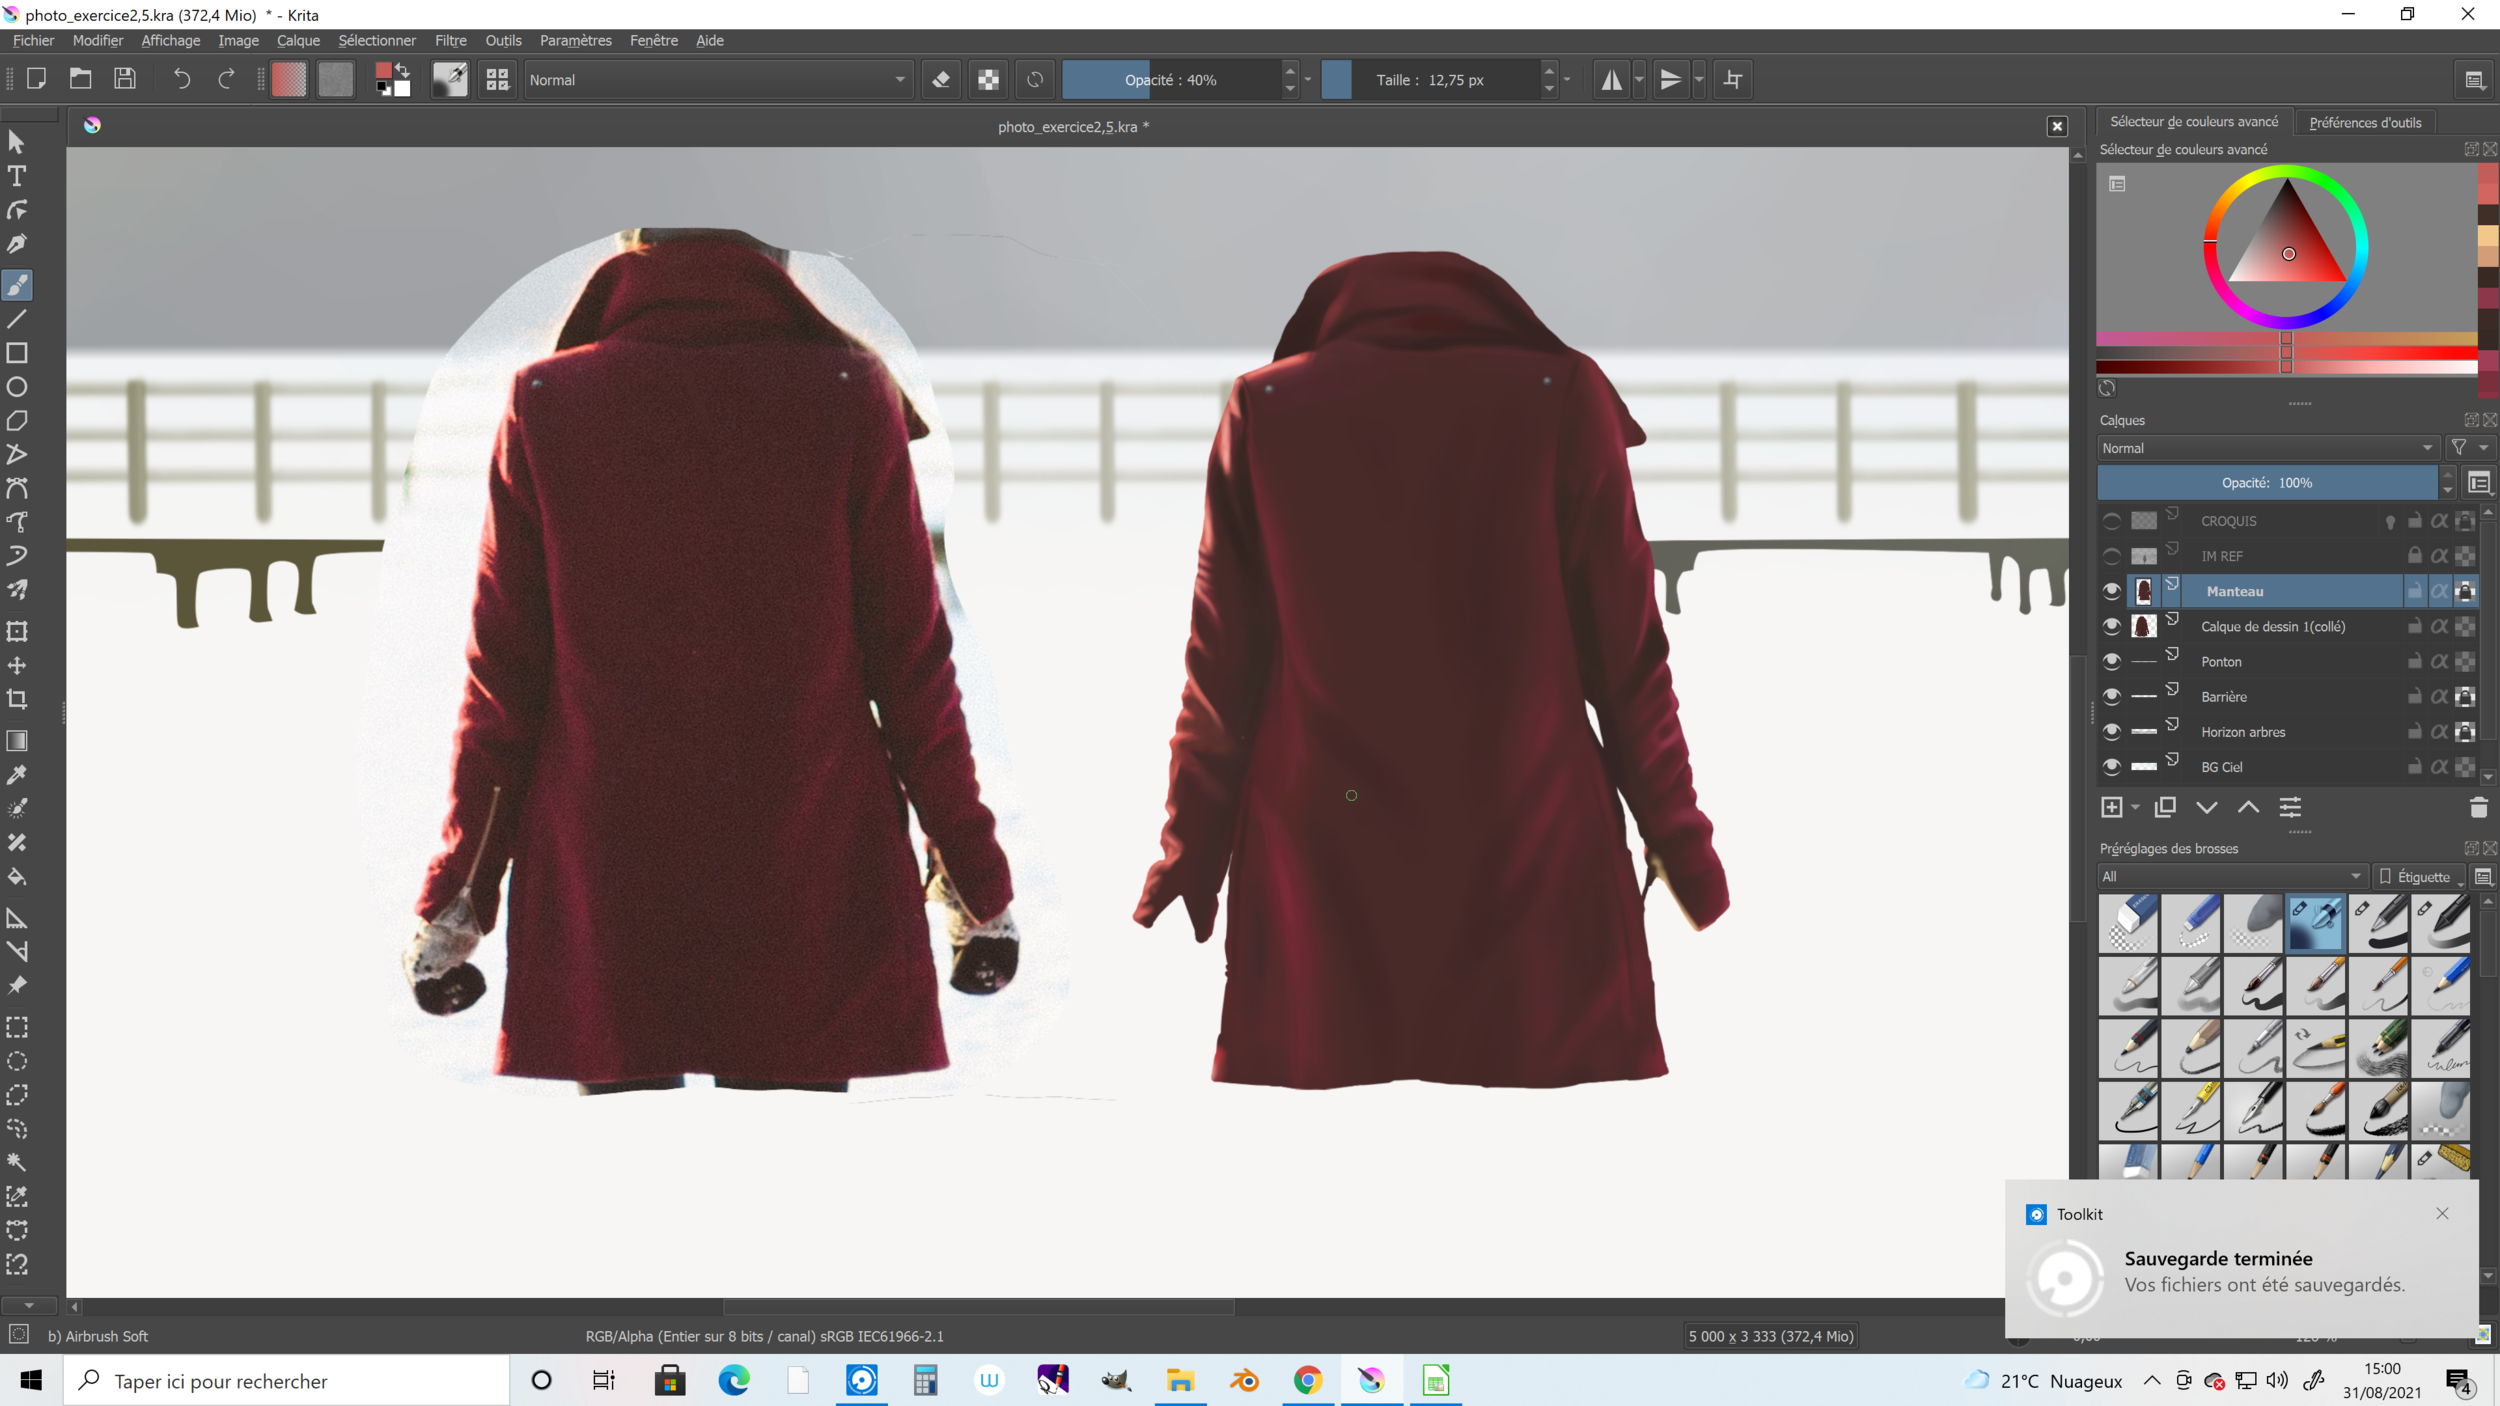Open the brush blending mode dropdown
The height and width of the screenshot is (1406, 2500).
point(717,80)
